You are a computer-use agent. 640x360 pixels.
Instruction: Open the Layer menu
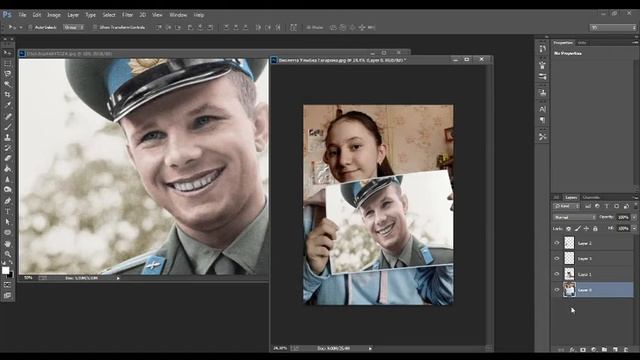73,15
